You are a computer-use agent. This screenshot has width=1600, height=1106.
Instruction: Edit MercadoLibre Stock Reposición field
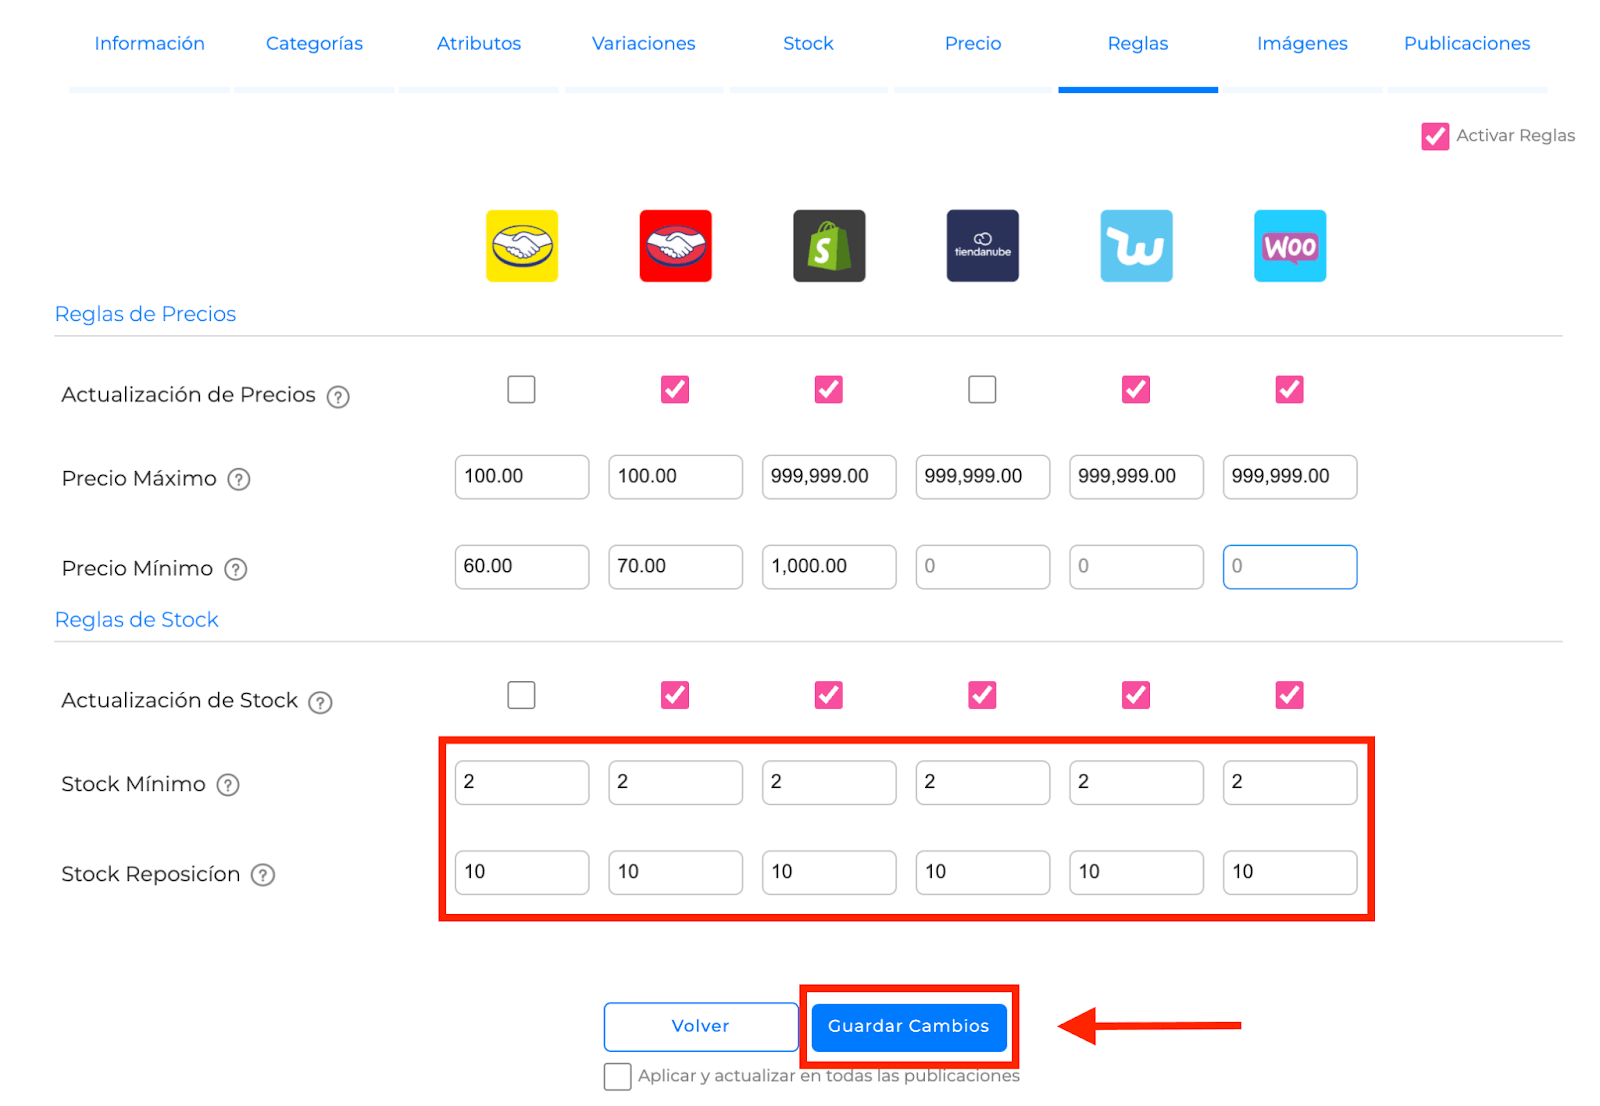tap(522, 873)
